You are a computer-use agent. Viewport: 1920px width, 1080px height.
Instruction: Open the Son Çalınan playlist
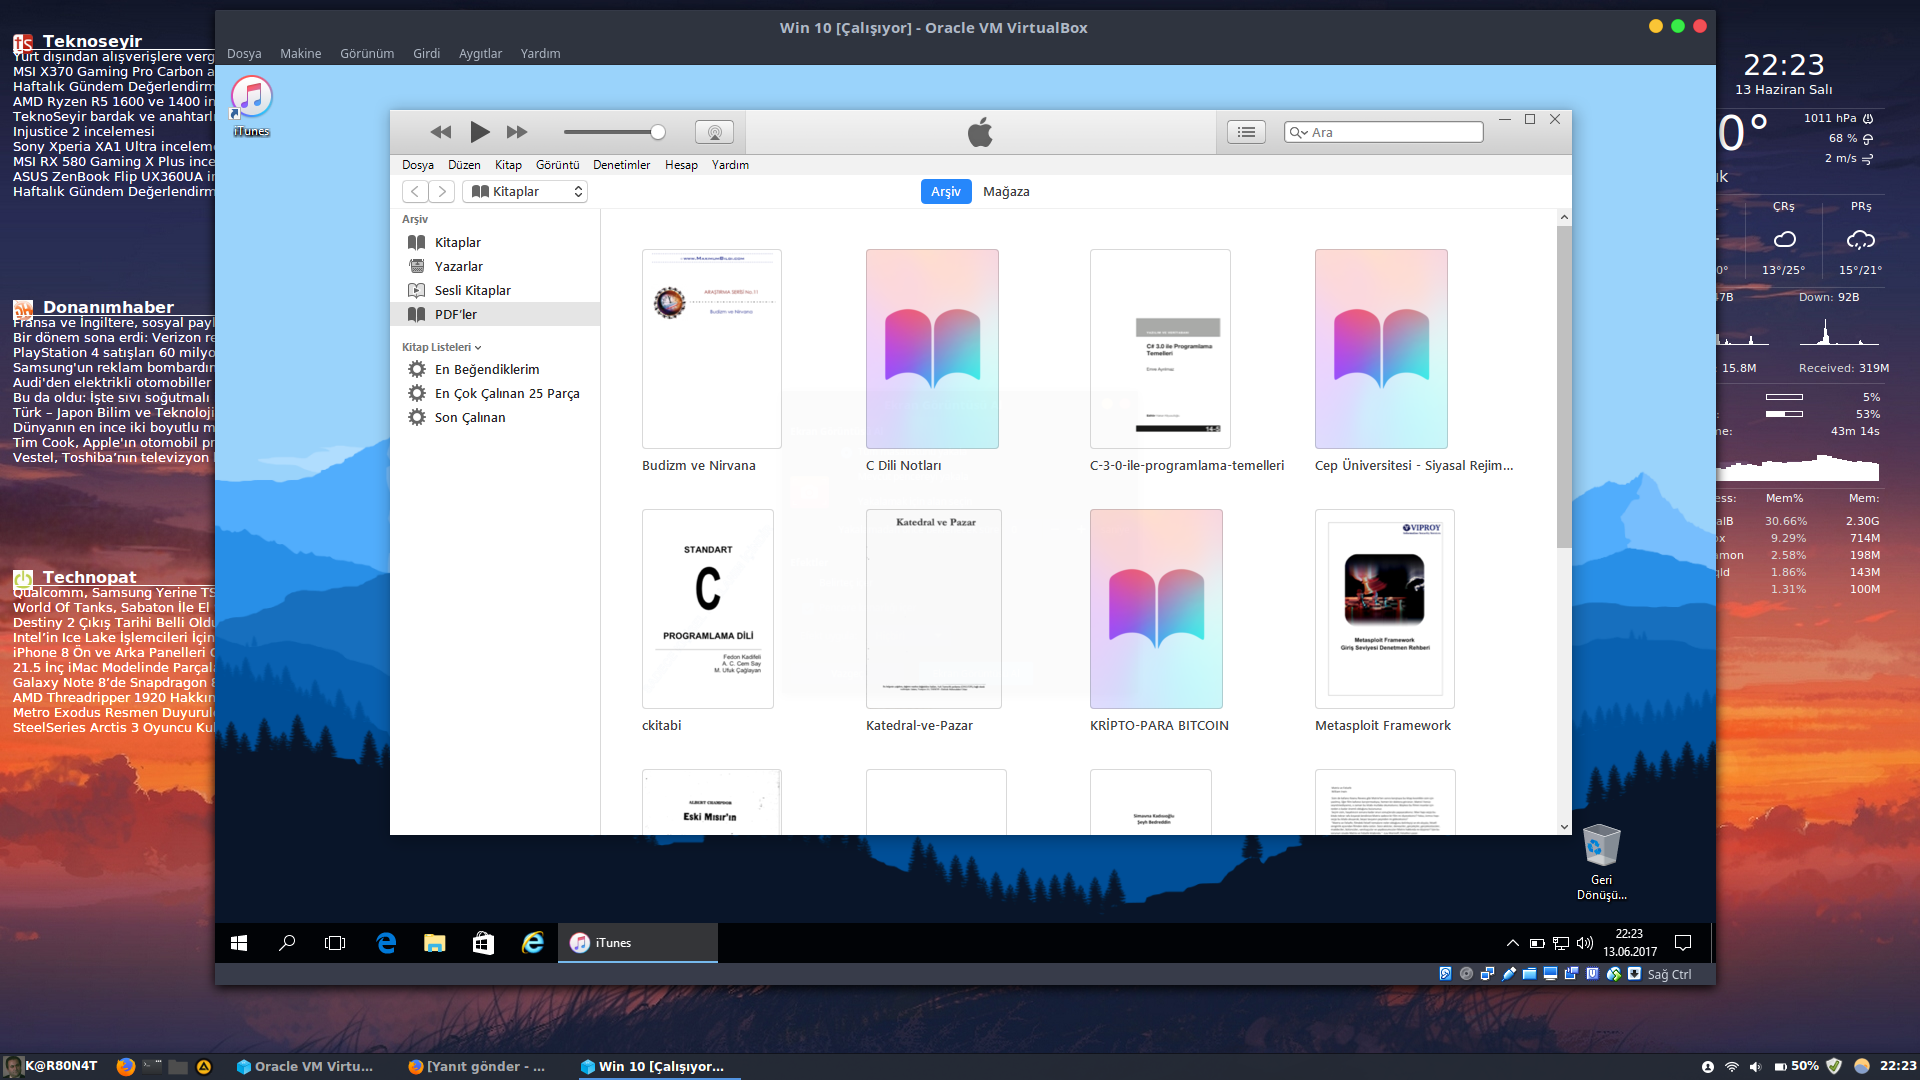495,417
